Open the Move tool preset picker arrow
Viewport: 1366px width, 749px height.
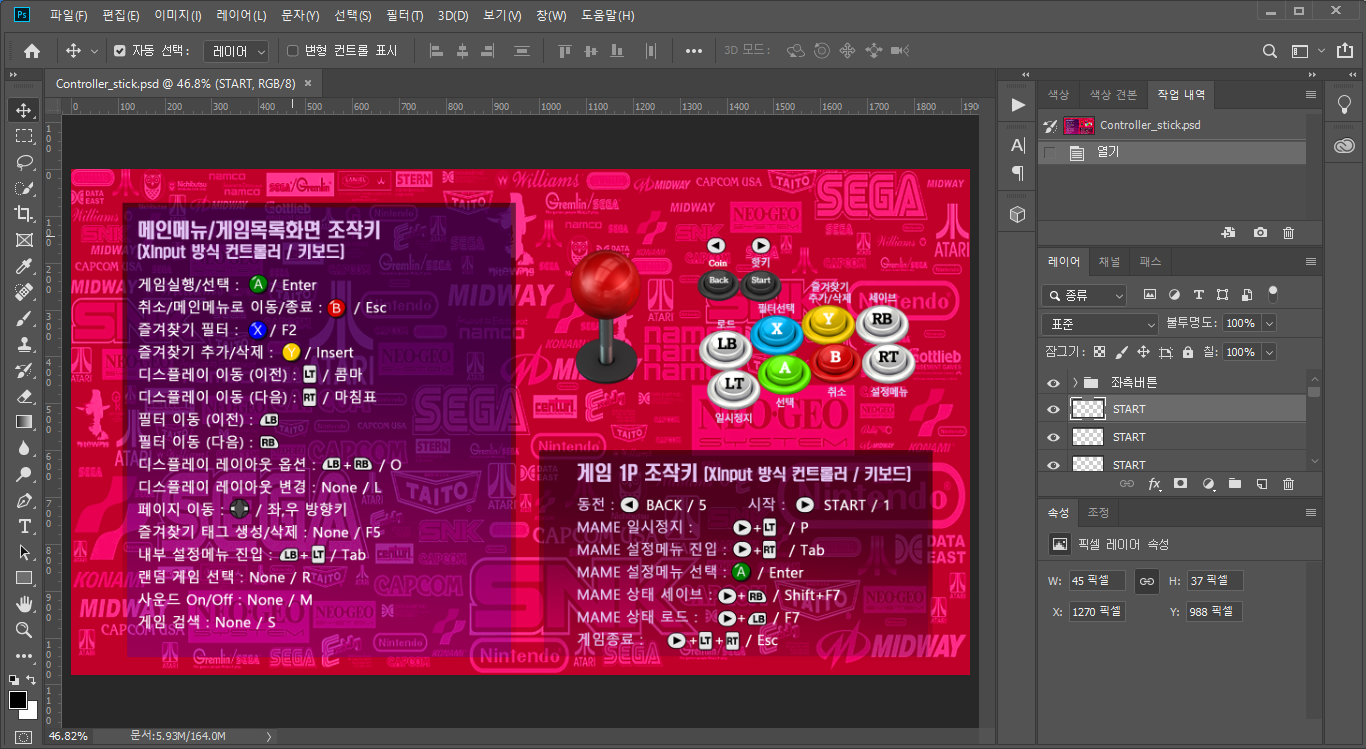pyautogui.click(x=95, y=51)
